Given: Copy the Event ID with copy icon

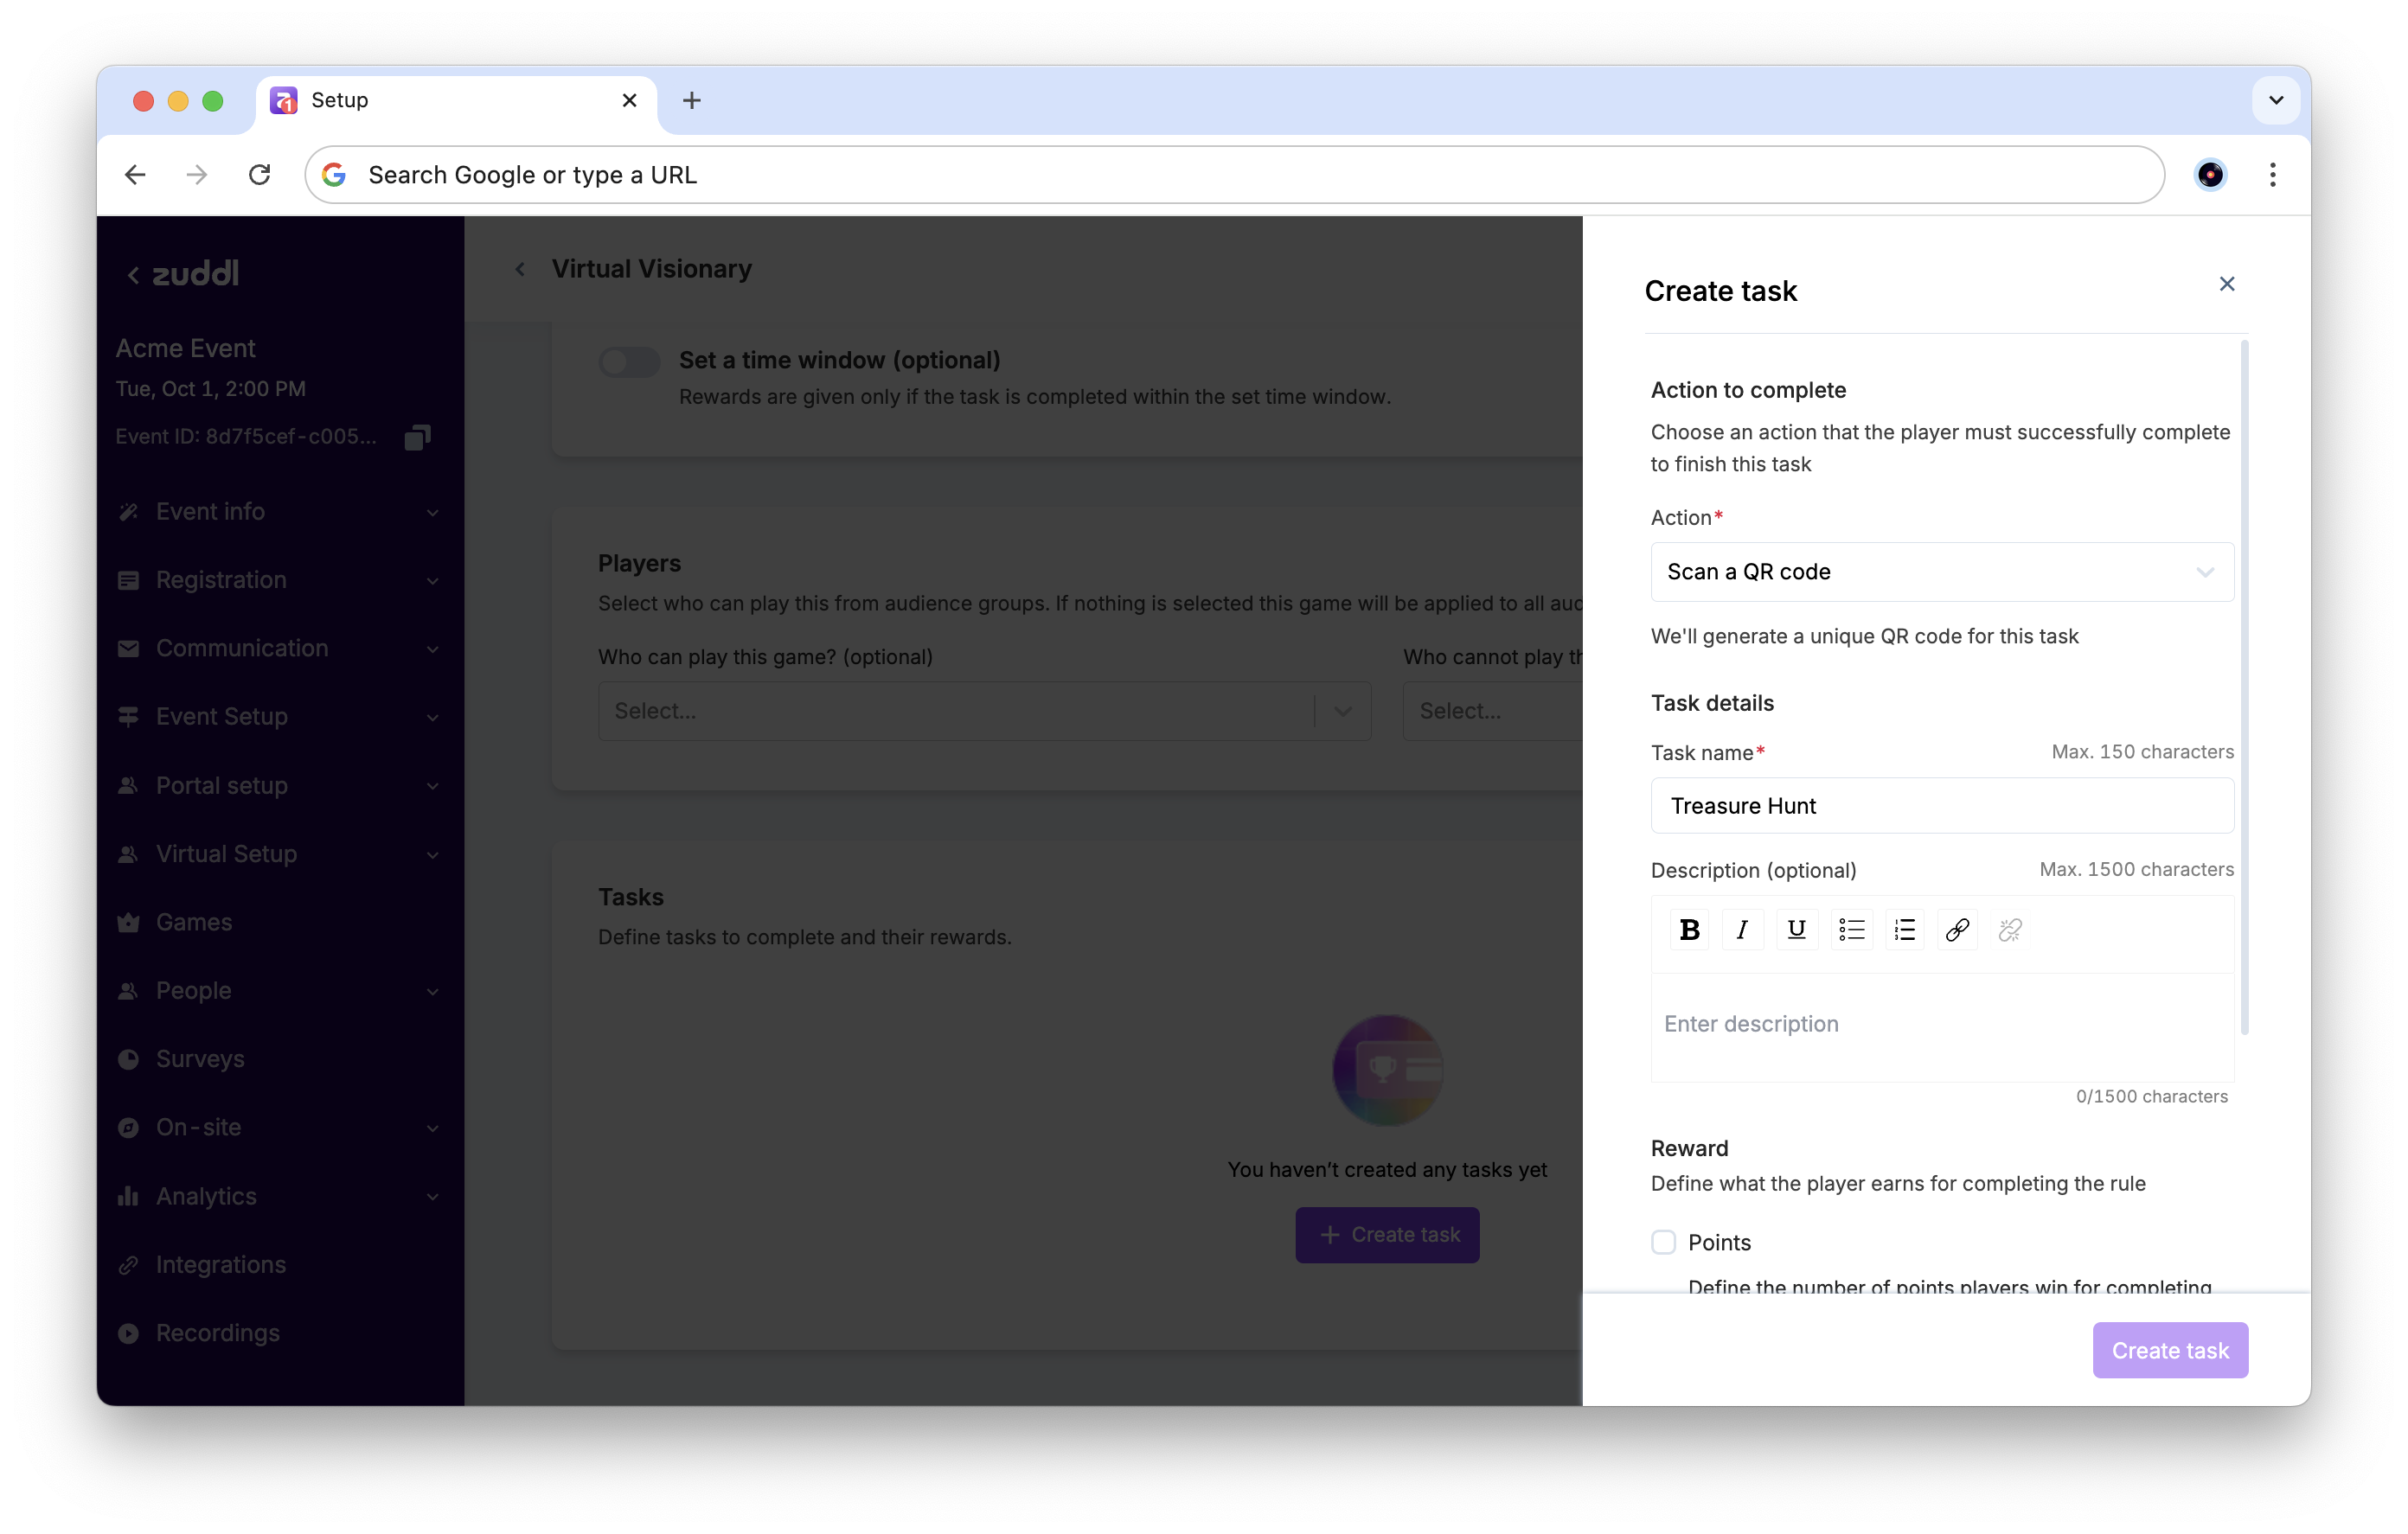Looking at the screenshot, I should coord(417,437).
